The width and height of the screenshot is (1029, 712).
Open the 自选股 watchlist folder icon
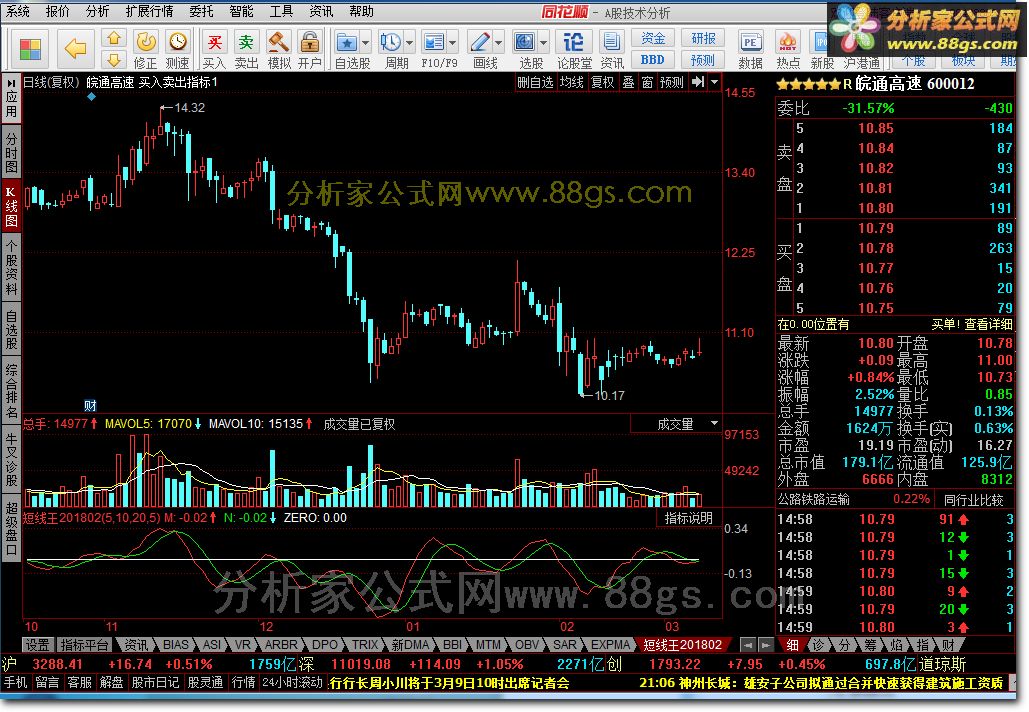point(346,43)
